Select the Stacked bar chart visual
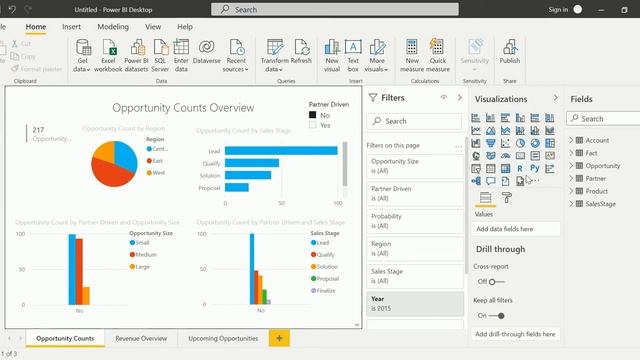640x360 pixels. tap(476, 118)
